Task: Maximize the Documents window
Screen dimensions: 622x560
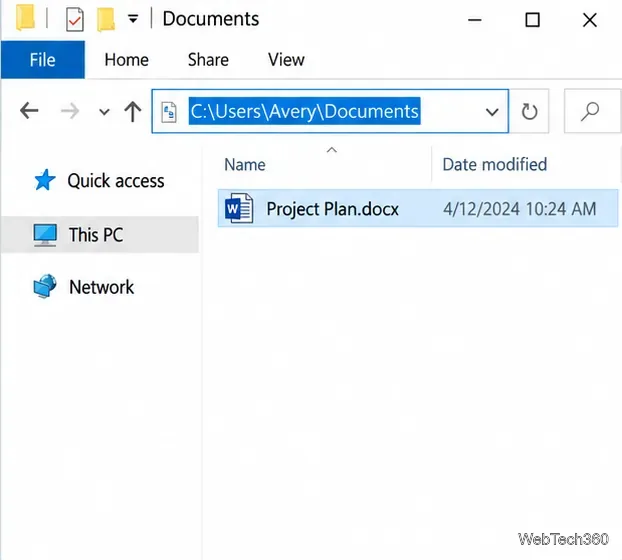Action: click(x=532, y=20)
